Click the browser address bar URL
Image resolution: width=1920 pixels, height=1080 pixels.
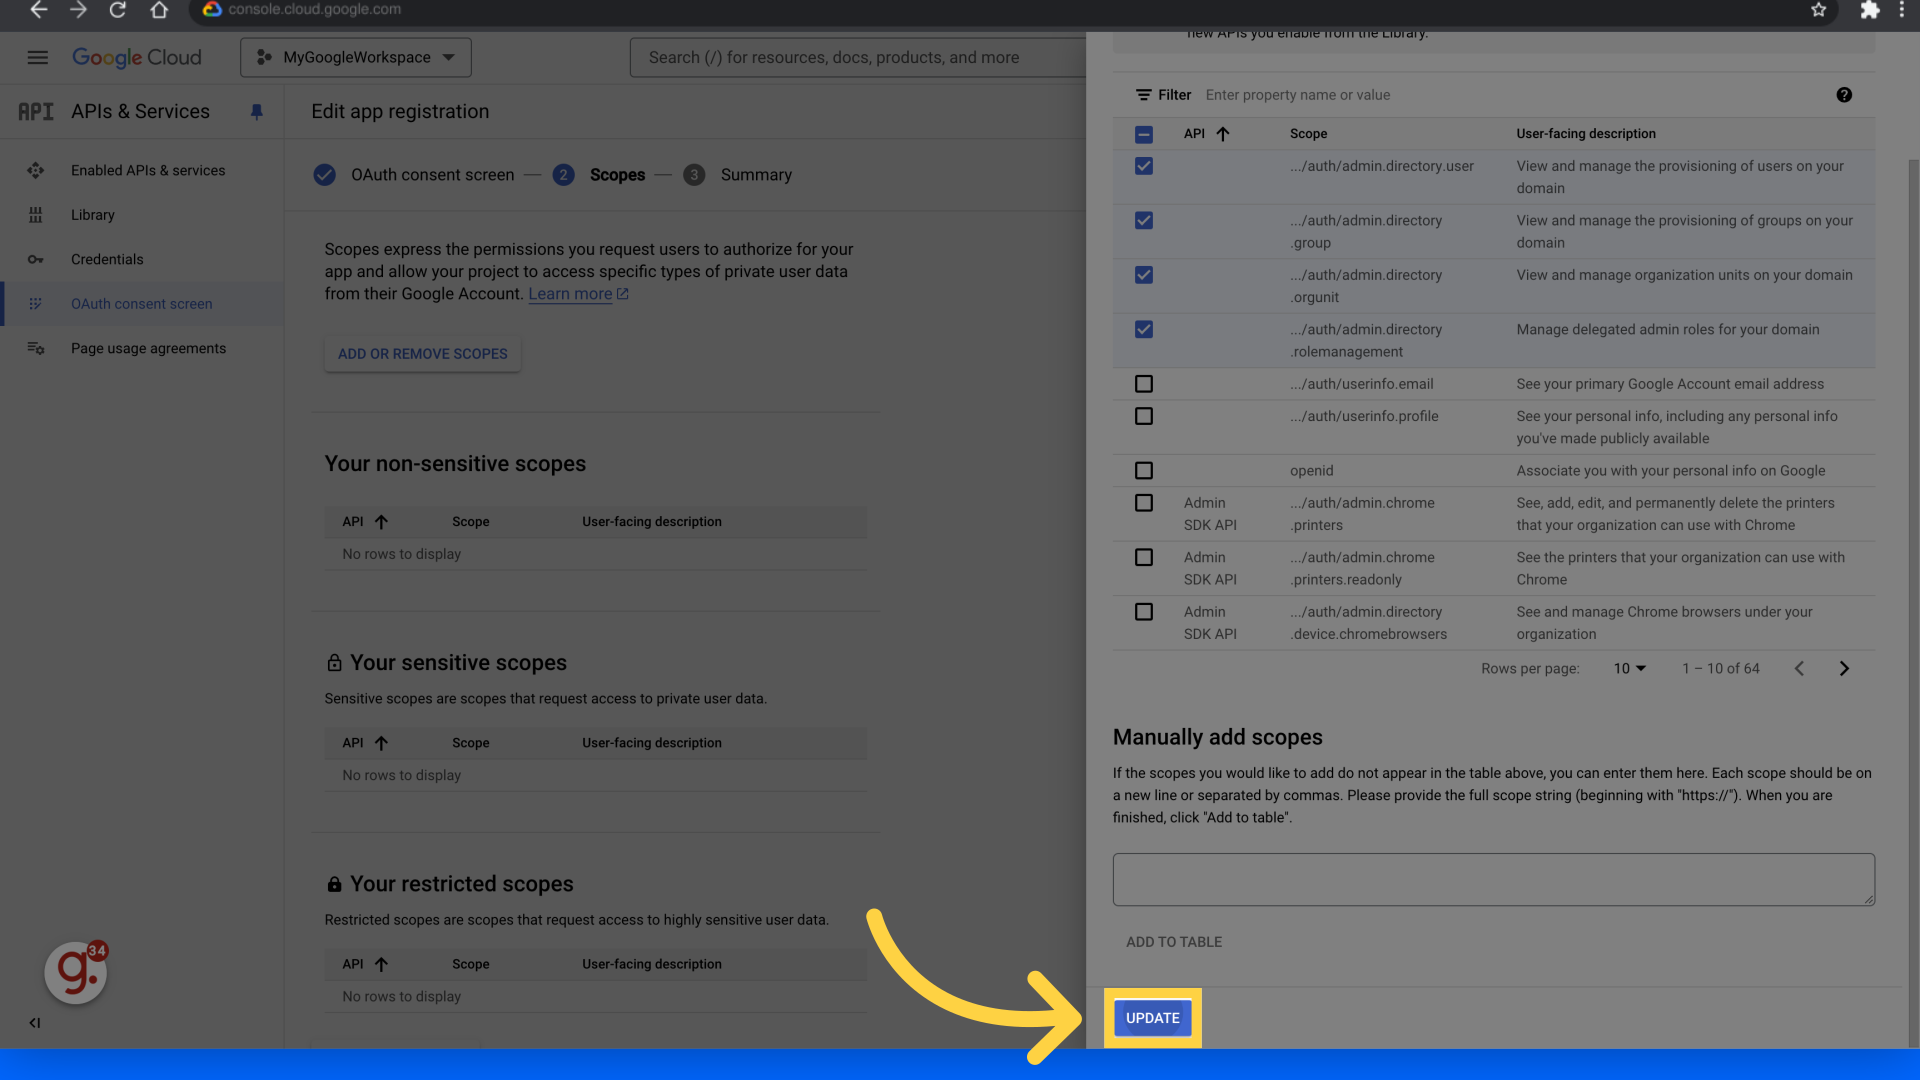point(314,10)
